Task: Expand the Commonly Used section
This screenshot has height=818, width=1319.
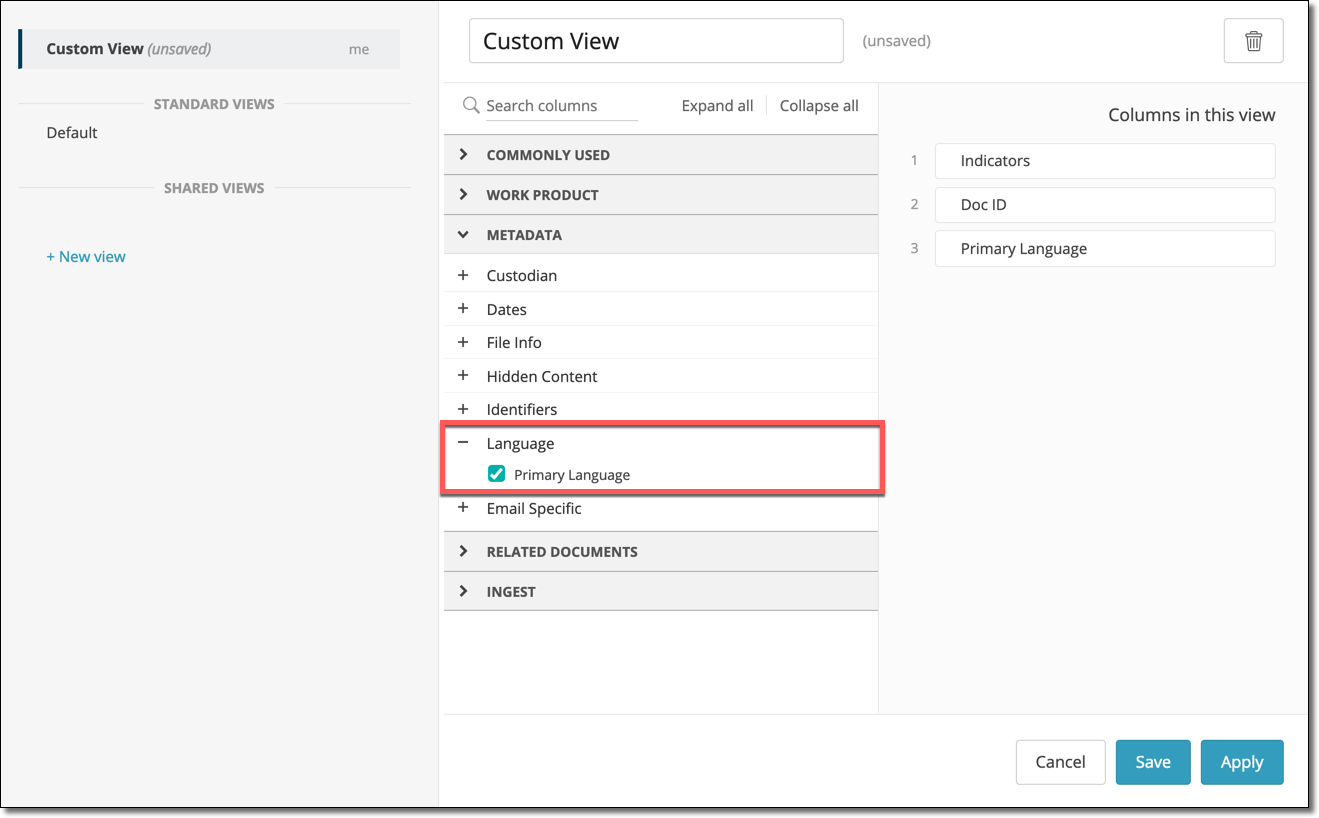Action: 661,155
